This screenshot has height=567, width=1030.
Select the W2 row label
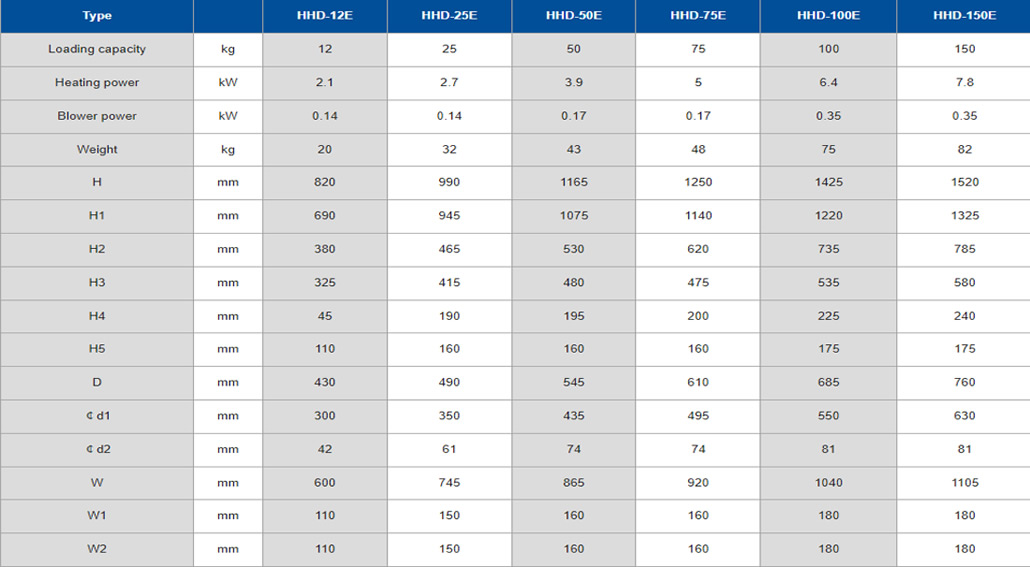point(97,549)
